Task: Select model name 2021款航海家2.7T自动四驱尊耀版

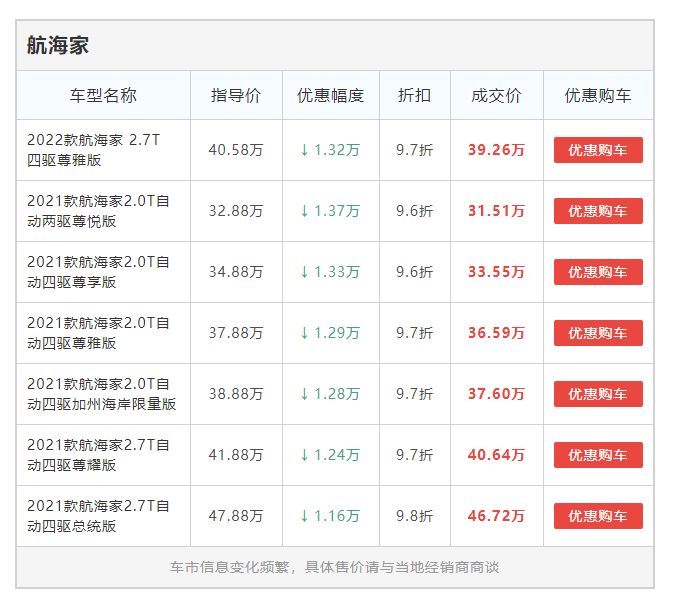Action: point(98,455)
